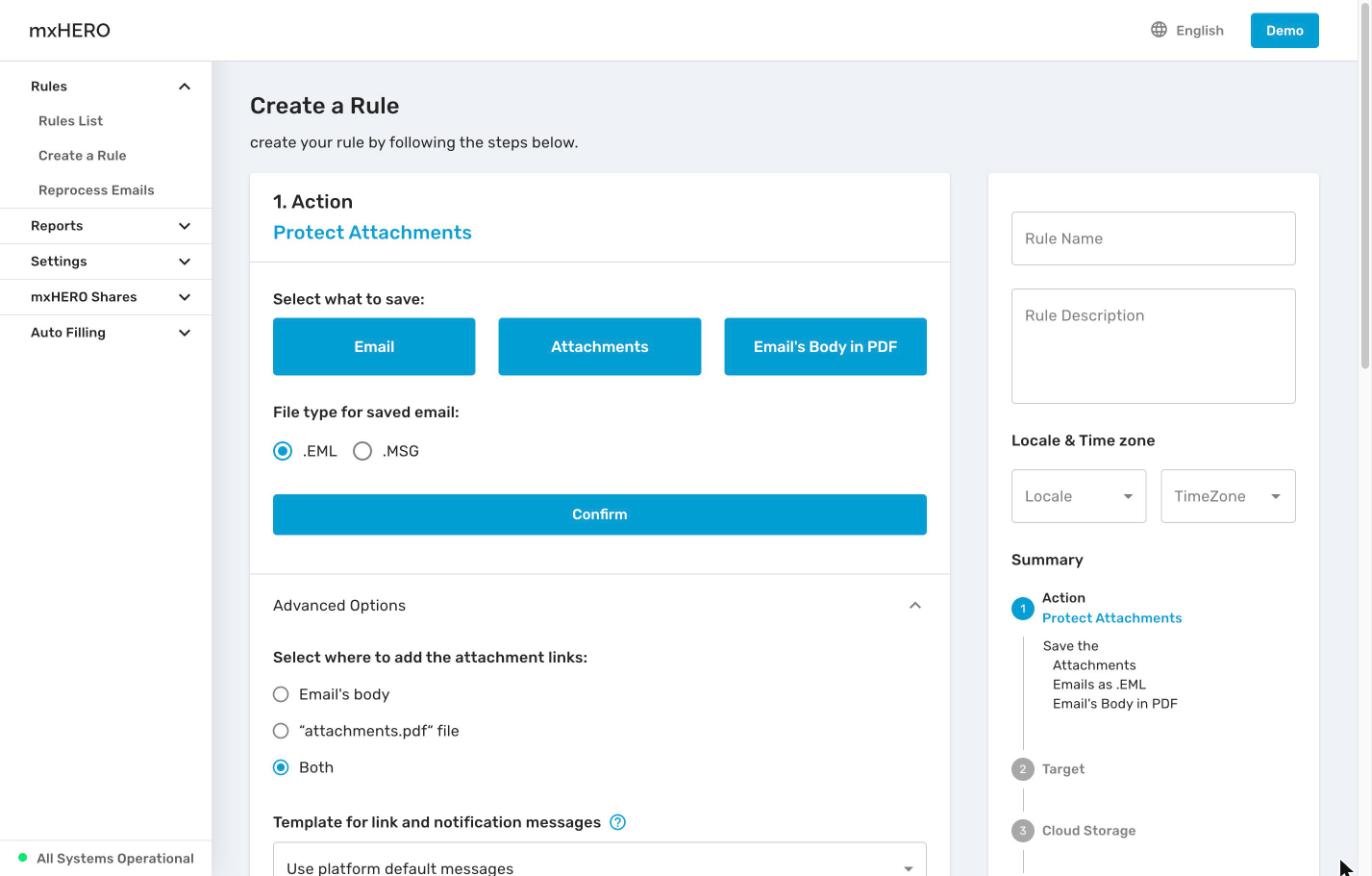Click the mxHERO logo
This screenshot has width=1372, height=876.
coord(69,30)
